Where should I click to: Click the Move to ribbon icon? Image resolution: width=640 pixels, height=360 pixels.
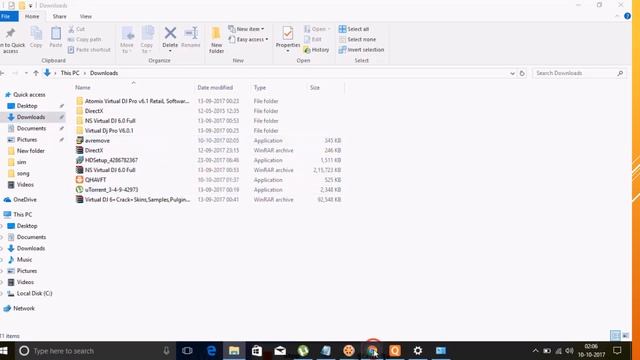coord(127,40)
